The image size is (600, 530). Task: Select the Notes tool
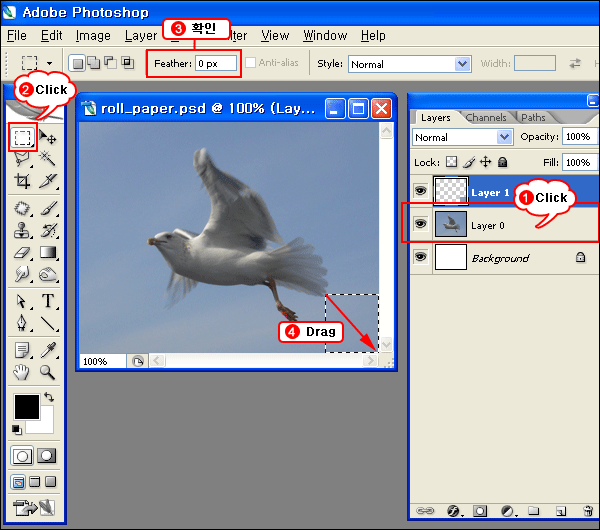(x=22, y=350)
